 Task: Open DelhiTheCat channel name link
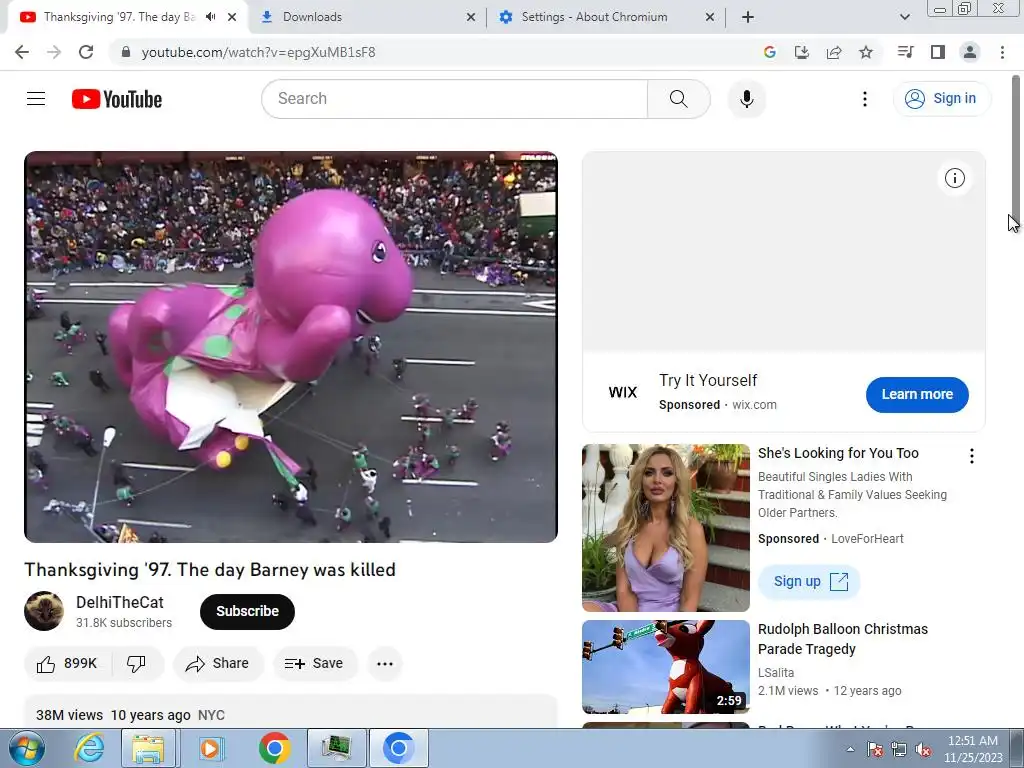[x=120, y=602]
